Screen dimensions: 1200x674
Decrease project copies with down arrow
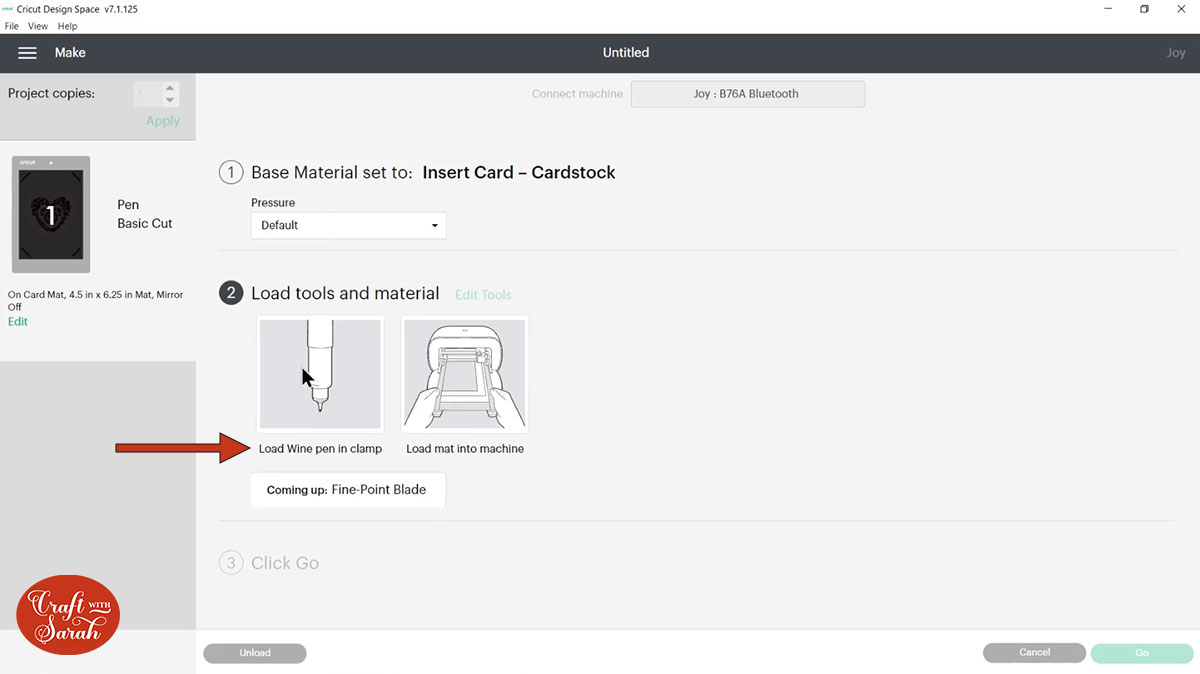(x=170, y=100)
